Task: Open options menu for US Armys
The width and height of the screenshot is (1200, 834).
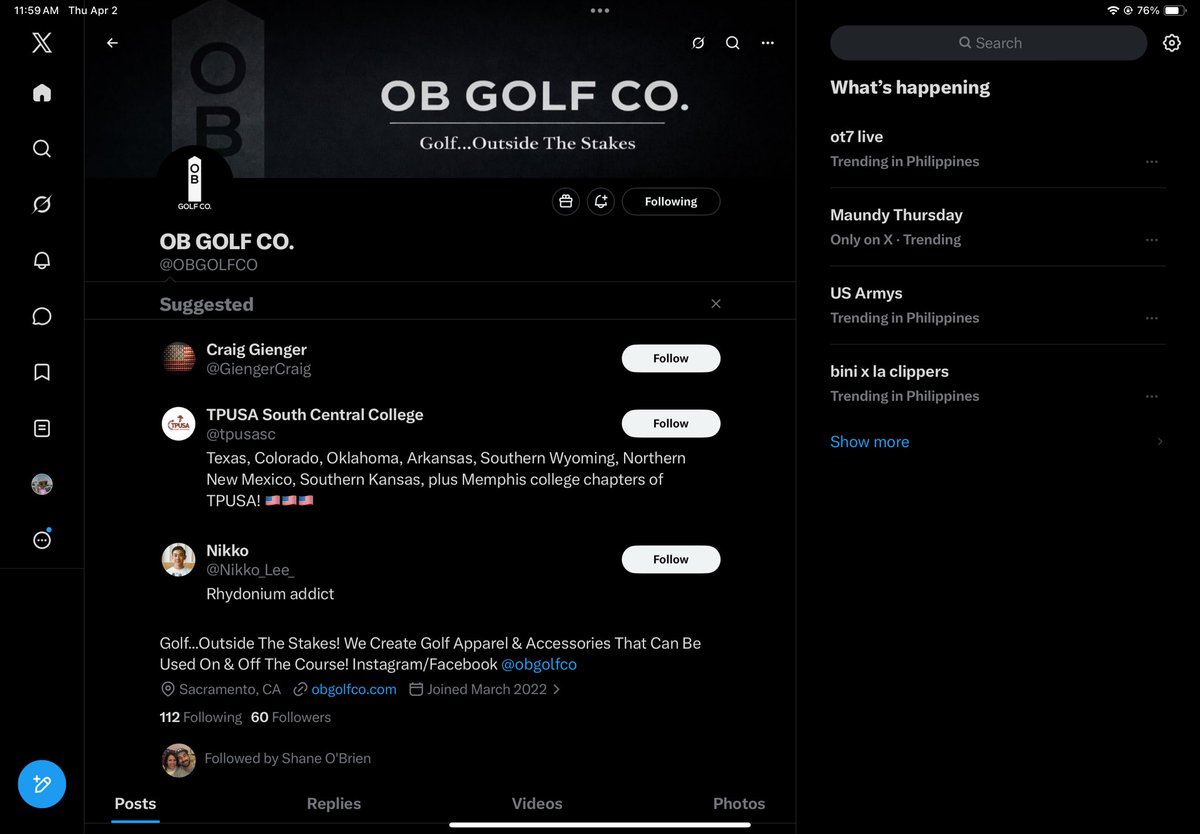Action: click(x=1152, y=318)
